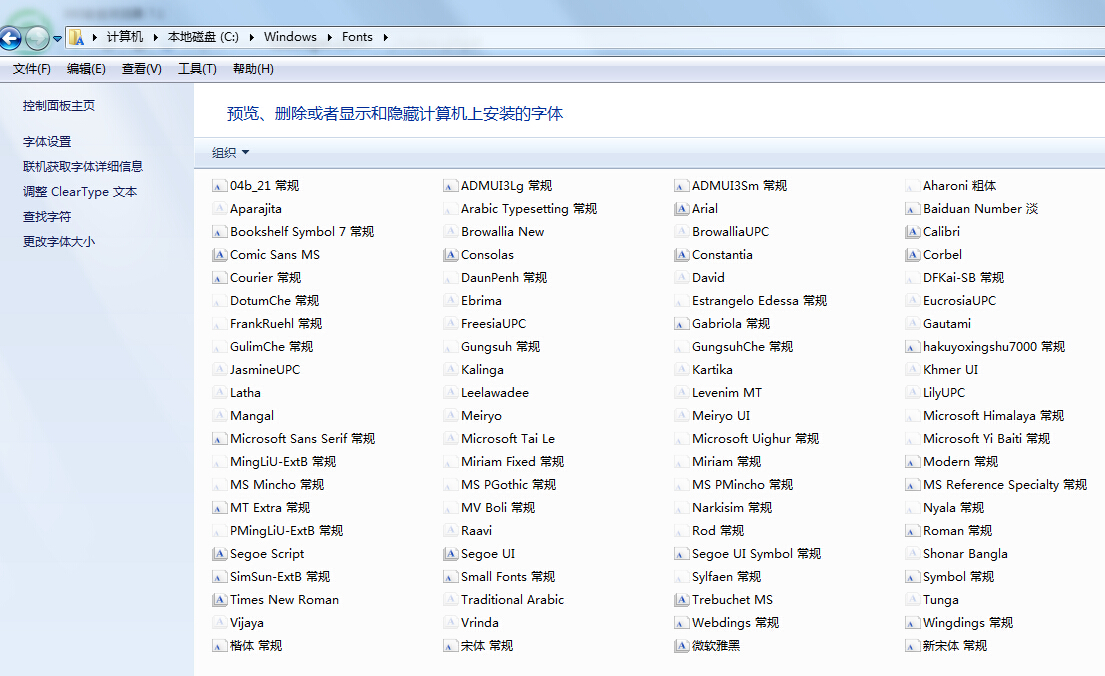Select Traditional Arabic font name
The height and width of the screenshot is (676, 1105).
512,599
